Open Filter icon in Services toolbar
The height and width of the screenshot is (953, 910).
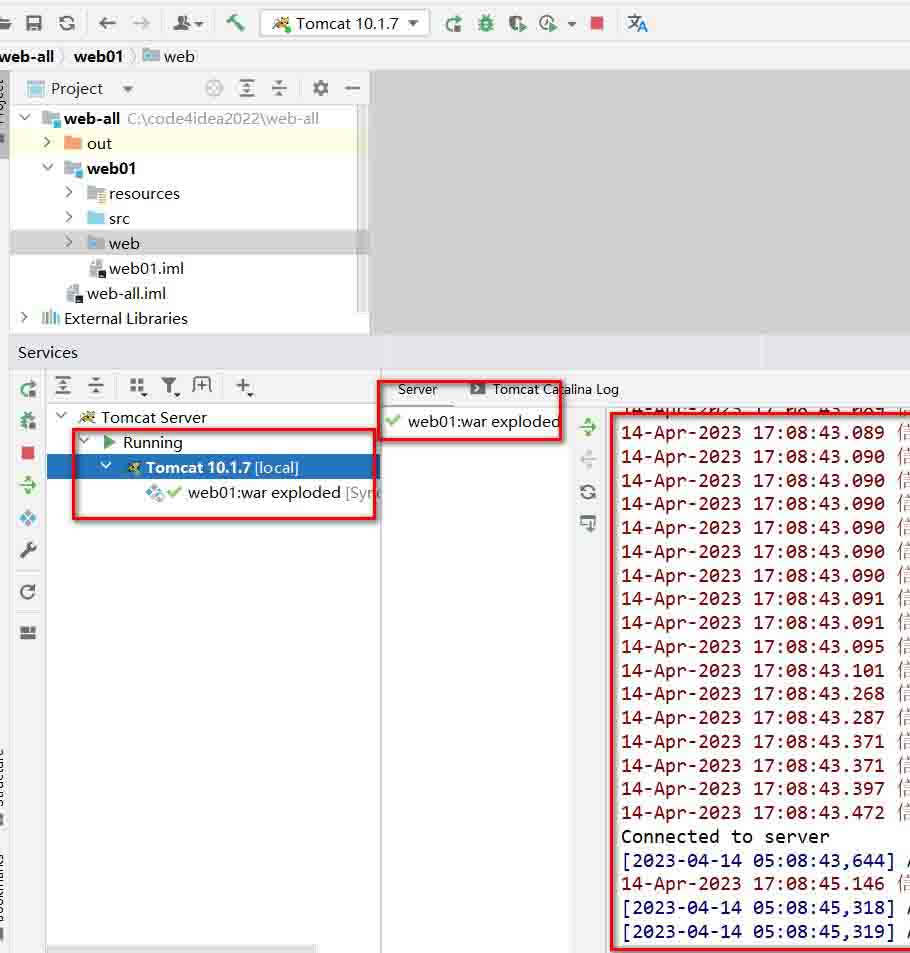[x=170, y=386]
